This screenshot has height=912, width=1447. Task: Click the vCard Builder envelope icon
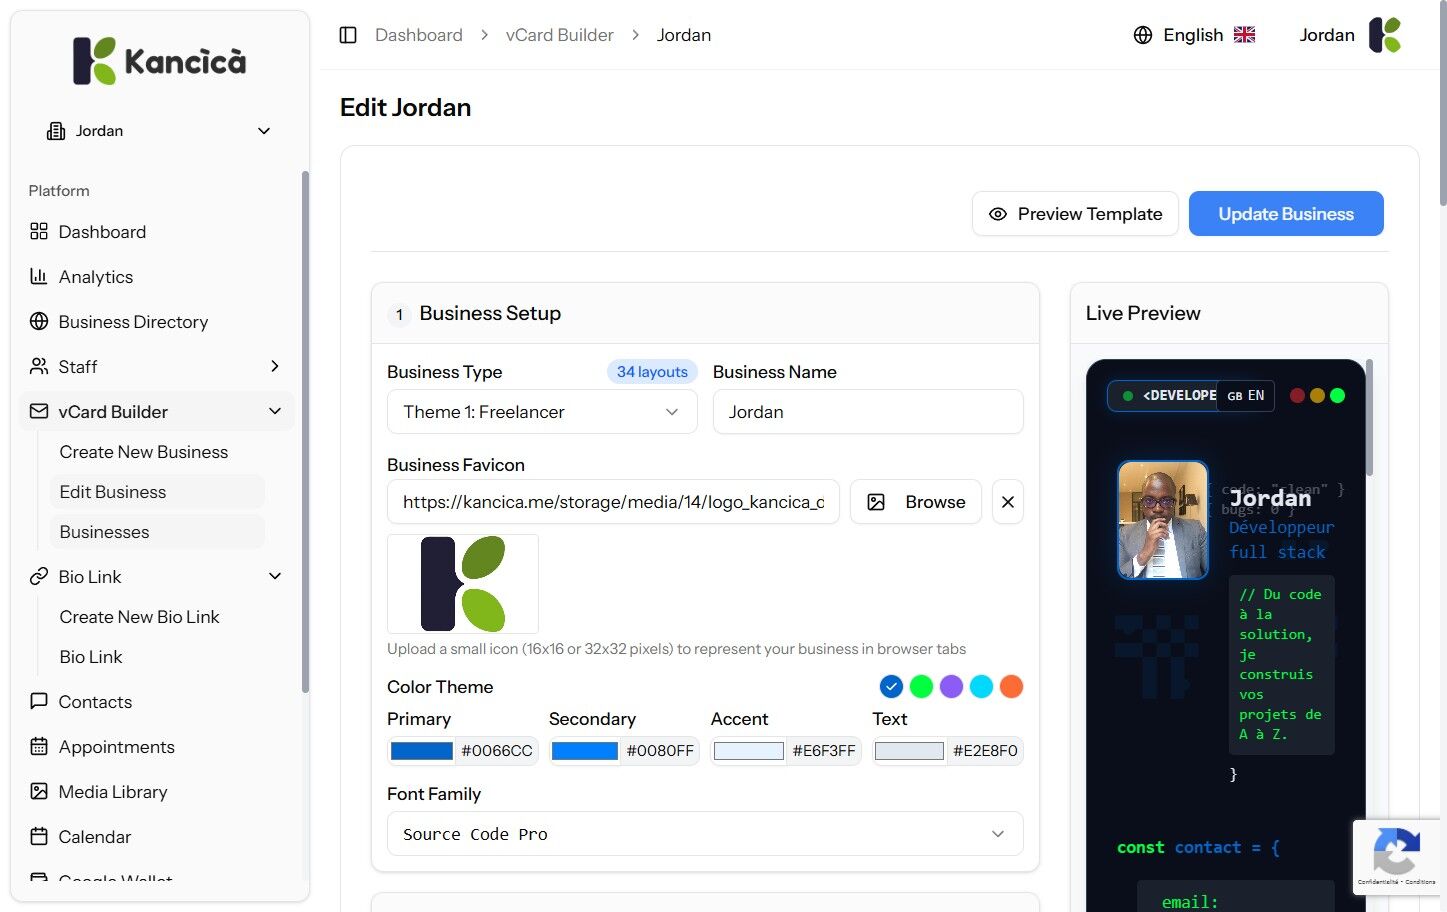[39, 412]
